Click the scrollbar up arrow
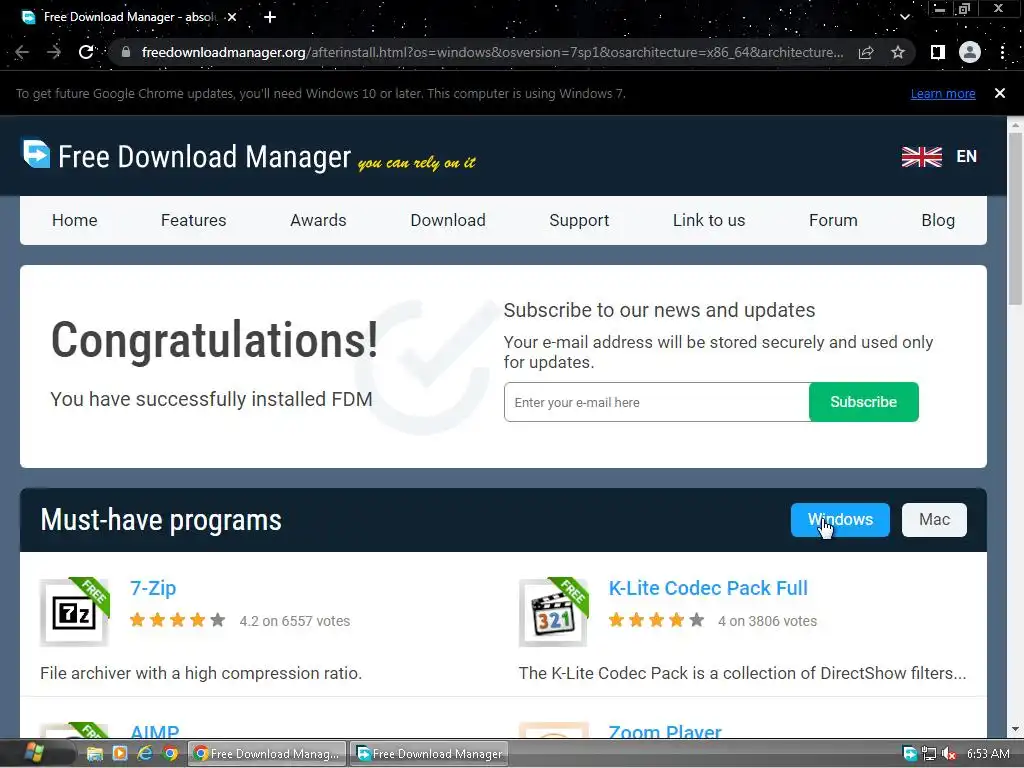1024x768 pixels. [1015, 124]
